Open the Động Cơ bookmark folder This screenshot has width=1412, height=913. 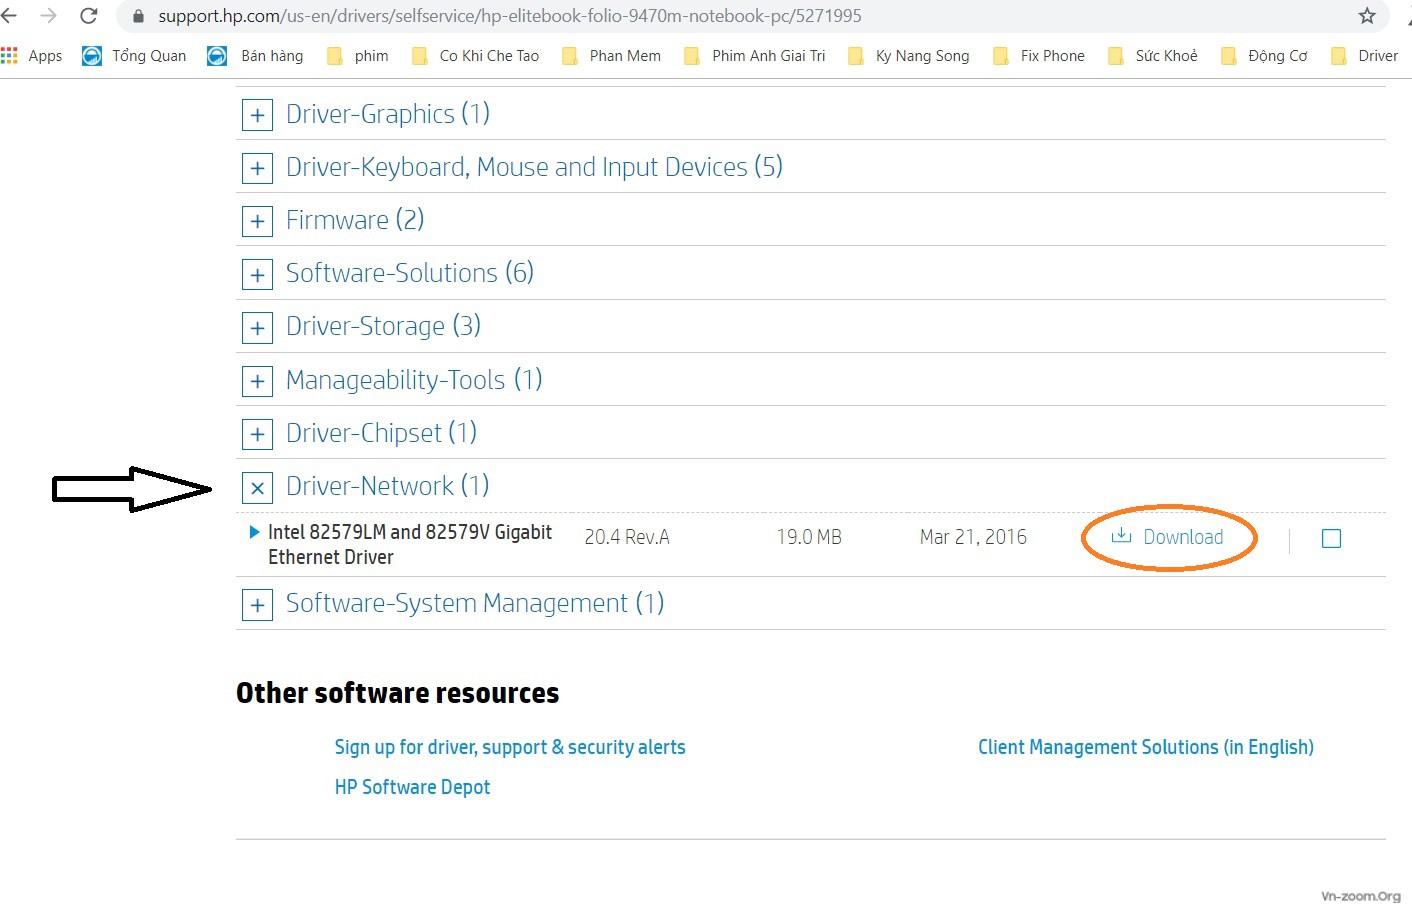1264,55
